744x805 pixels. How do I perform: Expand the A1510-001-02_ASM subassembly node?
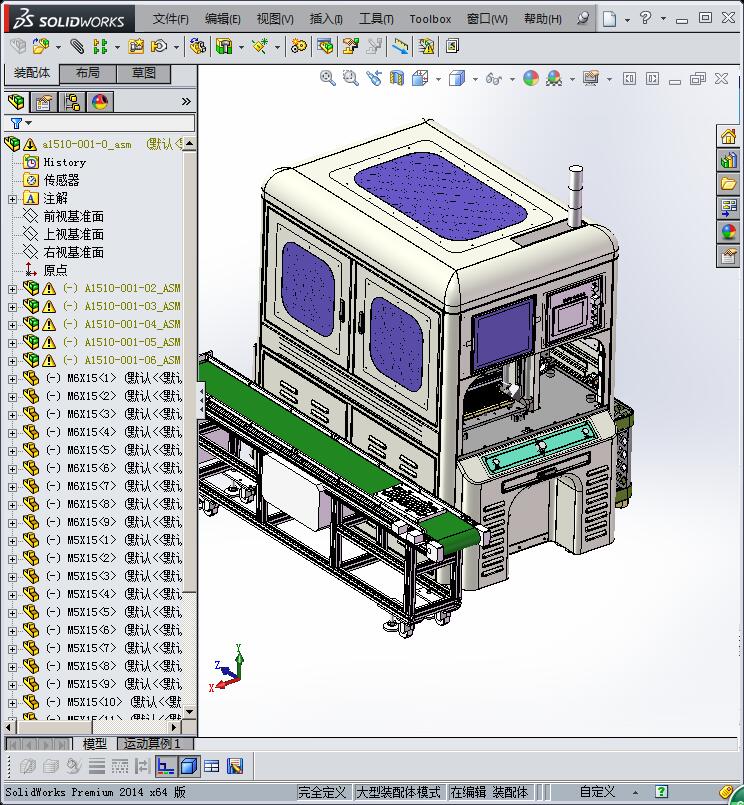coord(12,288)
